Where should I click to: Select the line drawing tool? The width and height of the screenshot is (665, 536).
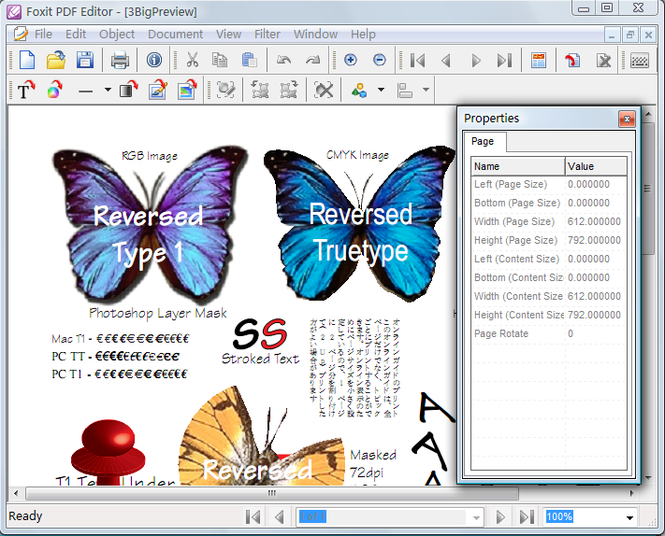tap(86, 90)
